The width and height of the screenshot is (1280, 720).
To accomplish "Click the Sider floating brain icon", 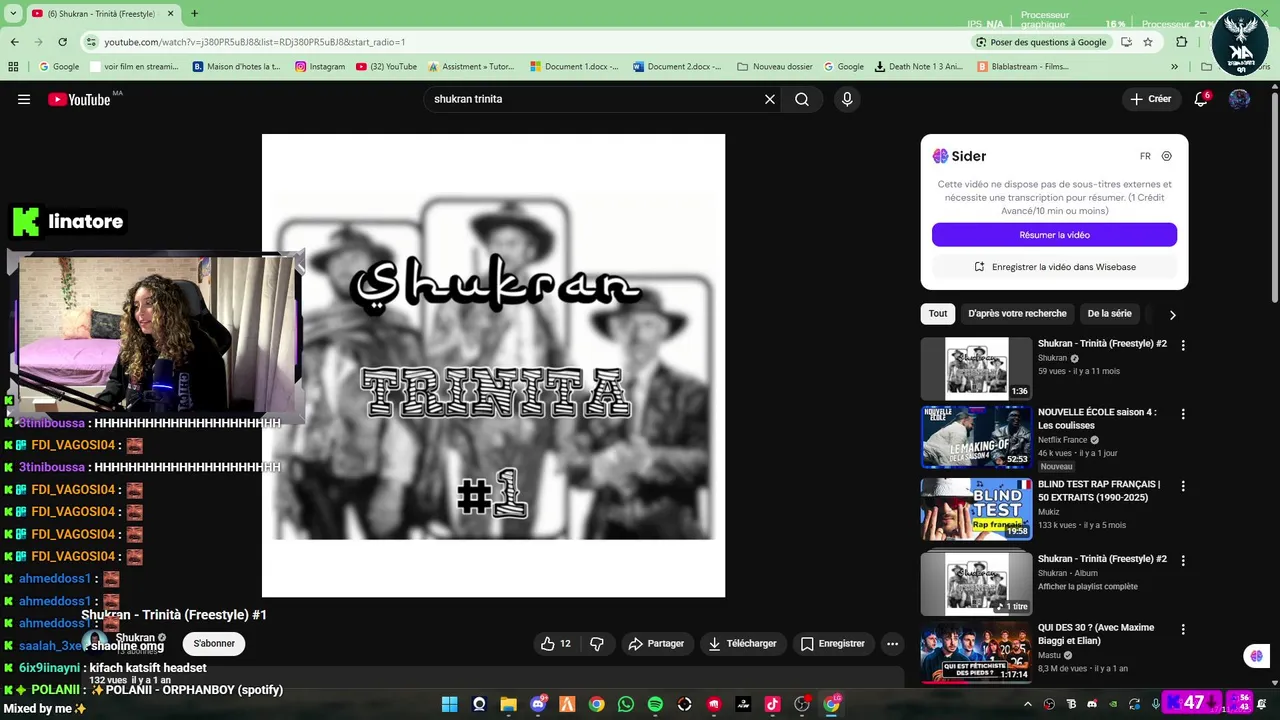I will point(1256,656).
